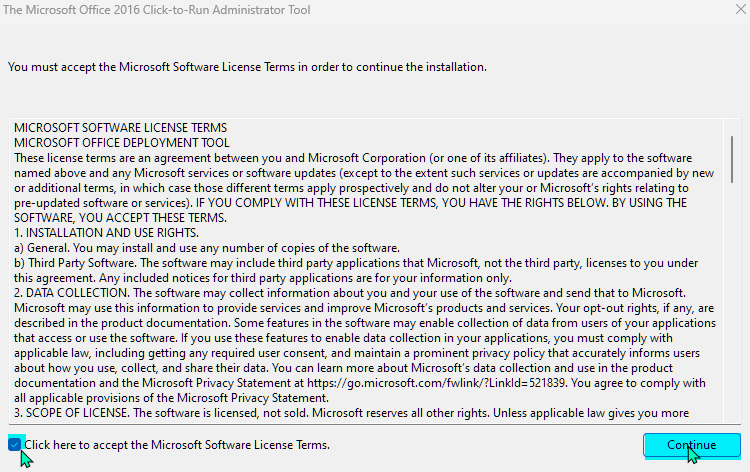Click 'Microsoft Privacy Statement' in the last provisions line
This screenshot has width=750, height=472.
pos(253,398)
